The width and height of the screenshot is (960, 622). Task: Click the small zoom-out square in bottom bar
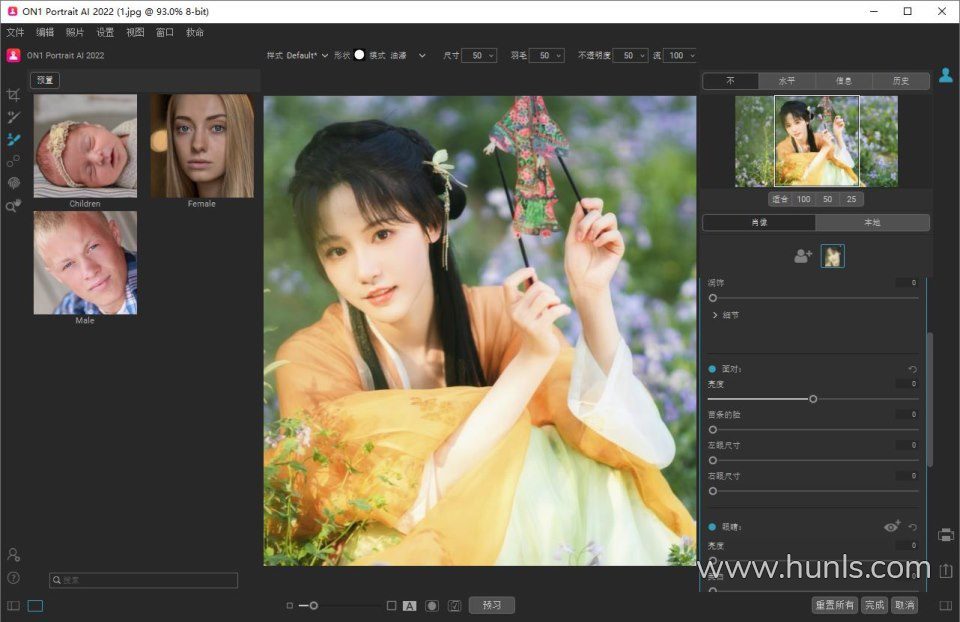[290, 605]
